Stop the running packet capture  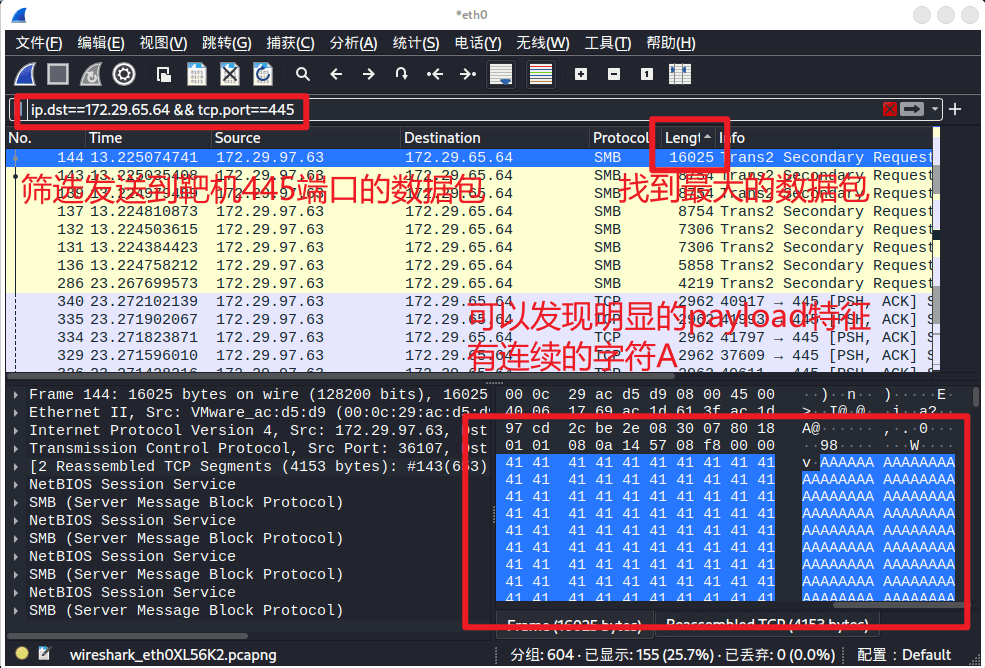[x=58, y=74]
